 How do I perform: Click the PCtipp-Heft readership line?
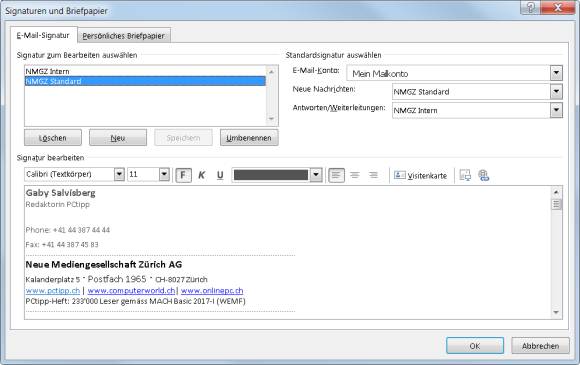pyautogui.click(x=135, y=301)
